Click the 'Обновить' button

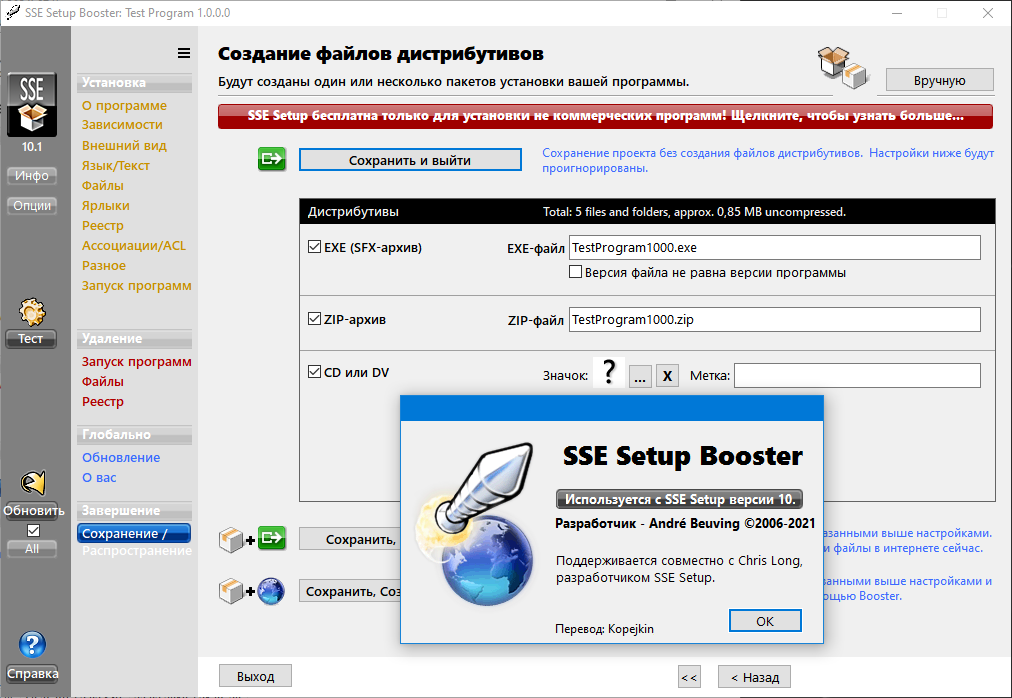click(x=33, y=510)
